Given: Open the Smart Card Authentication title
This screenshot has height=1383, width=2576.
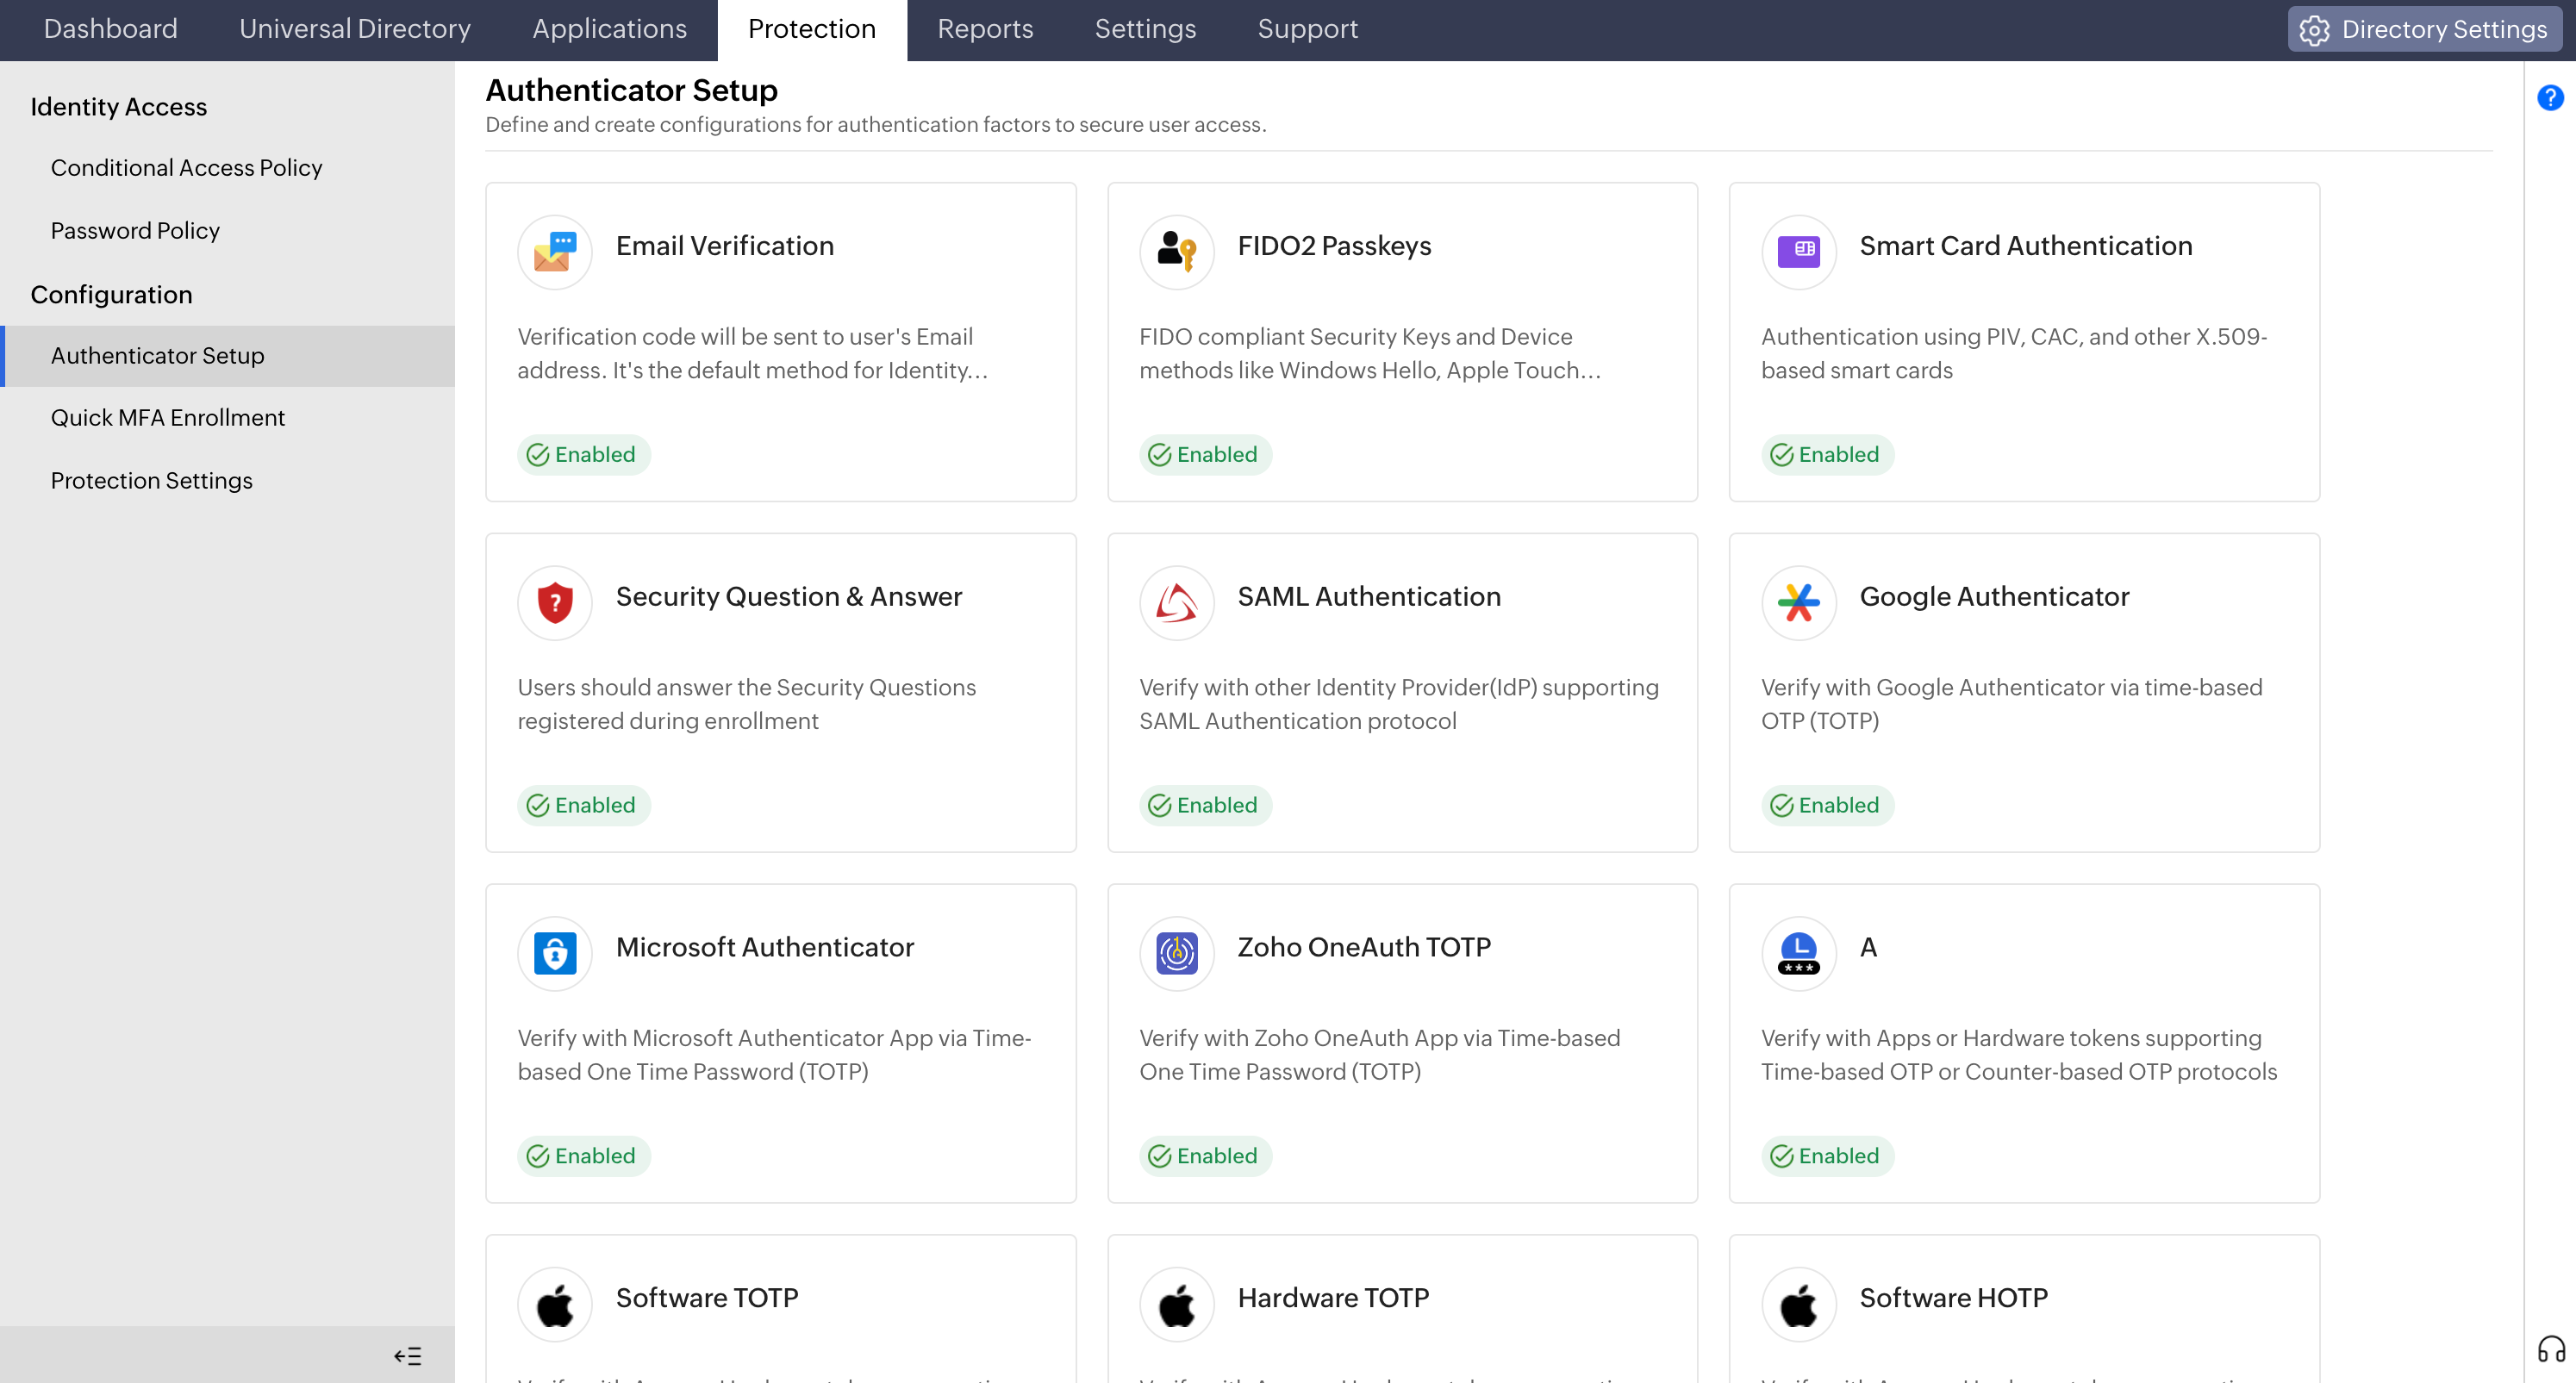Looking at the screenshot, I should point(2026,246).
